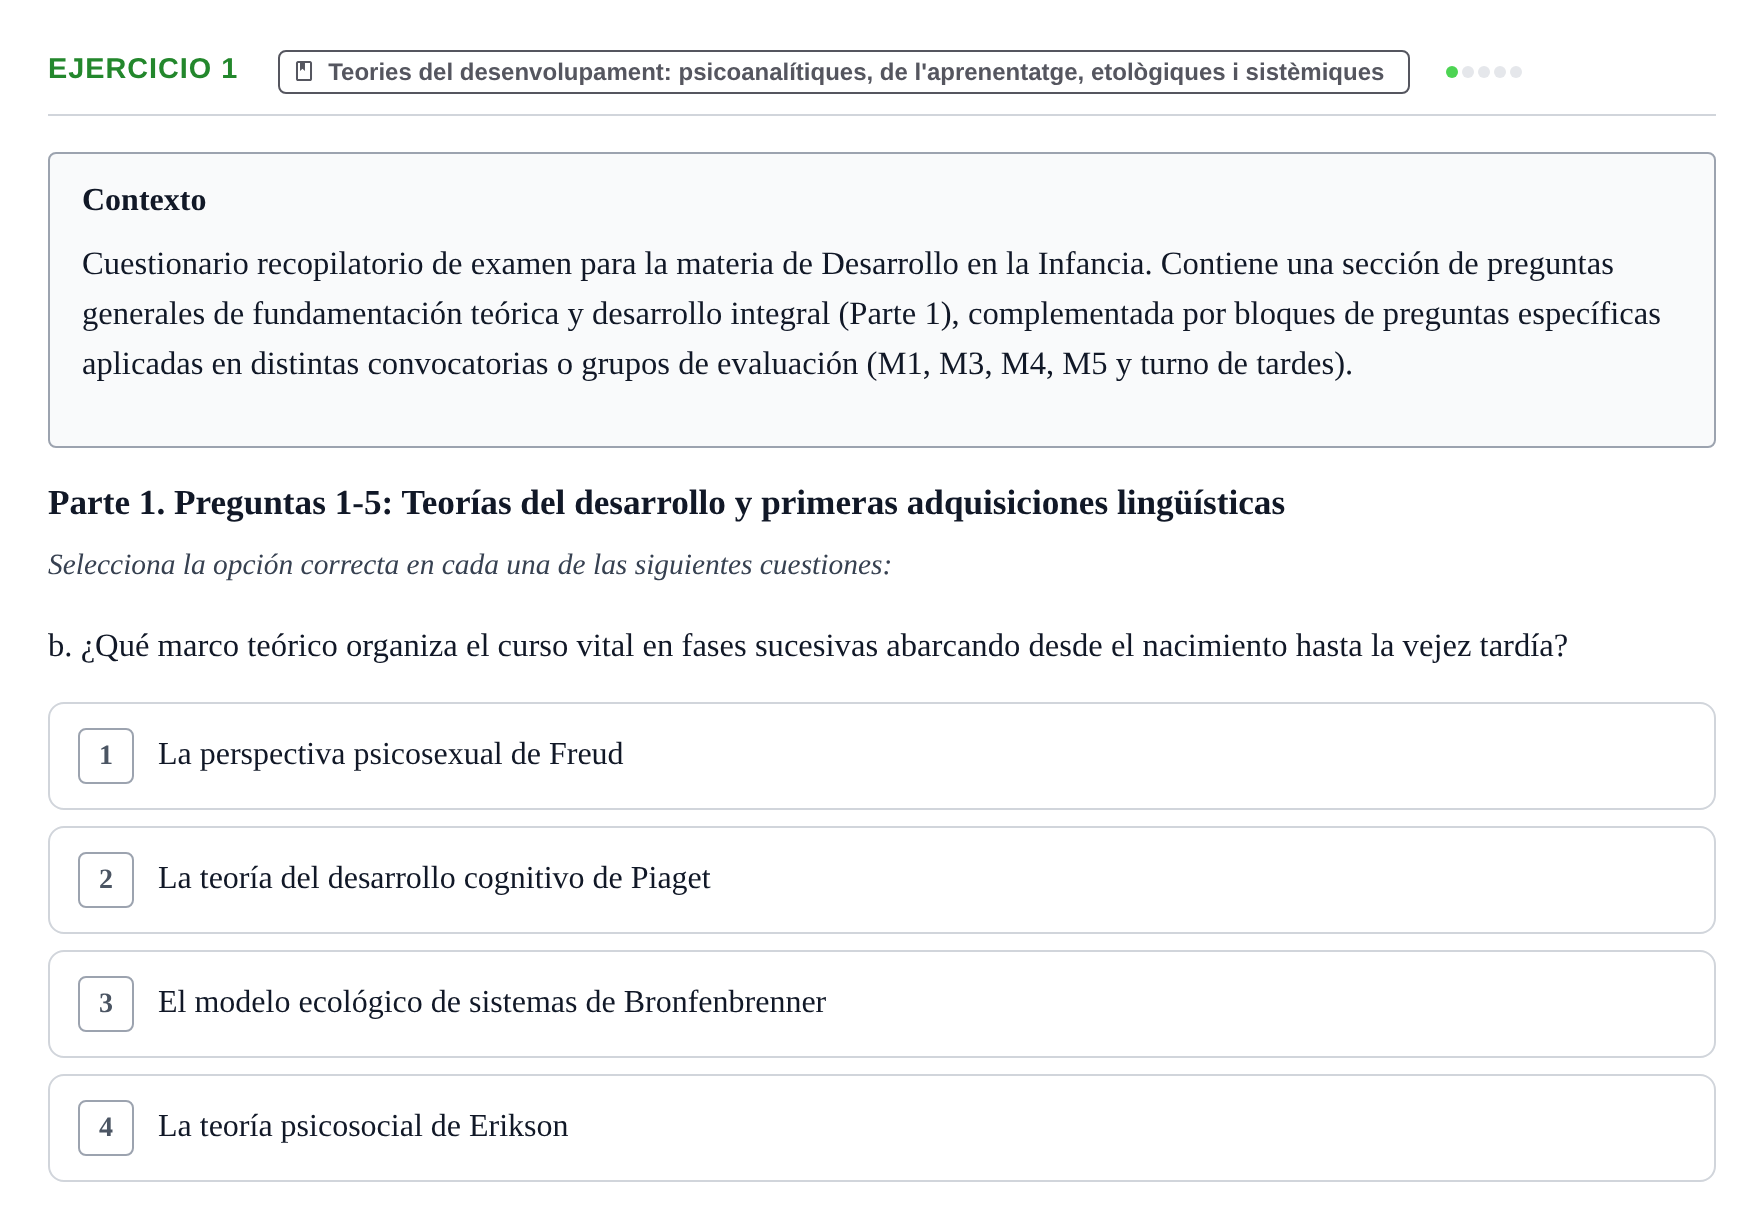Select option 2 about Piaget's cognitive theory
Viewport: 1764px width, 1232px height.
point(881,880)
